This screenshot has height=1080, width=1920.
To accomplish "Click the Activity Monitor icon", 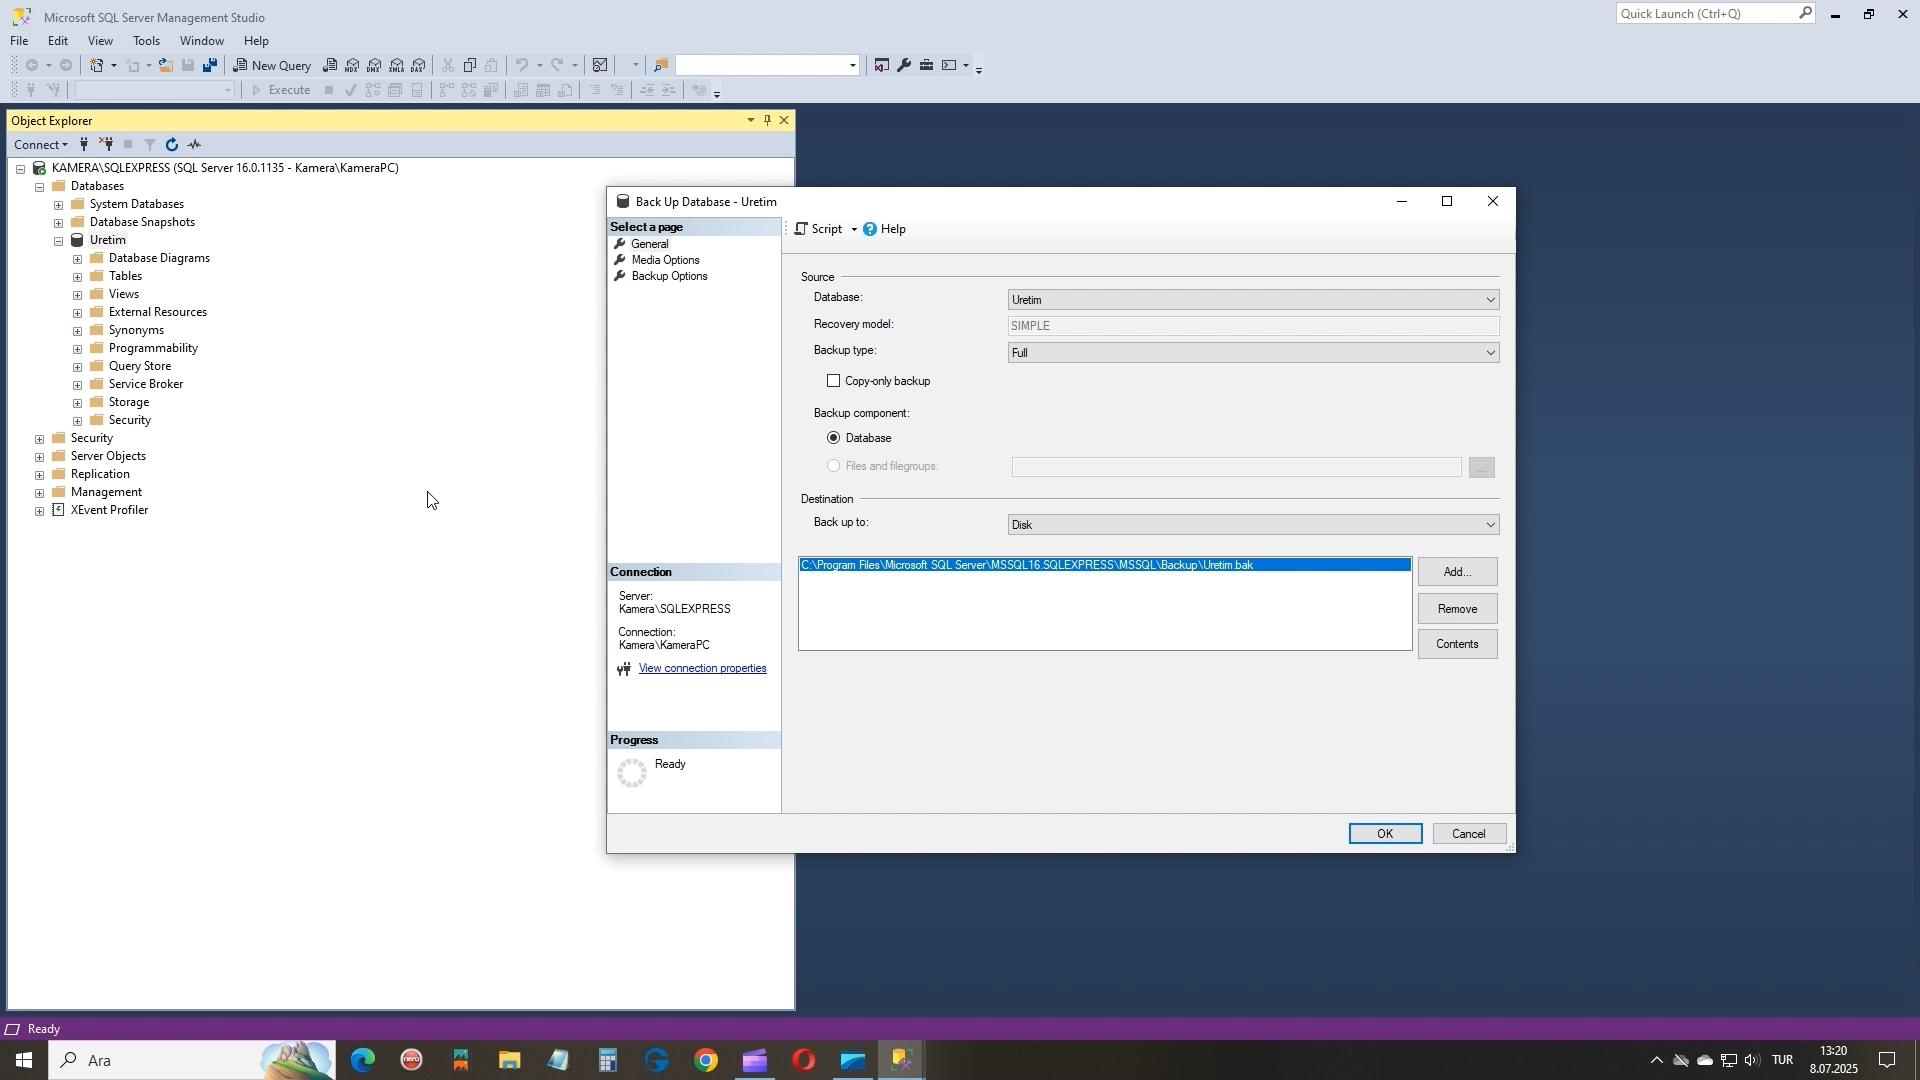I will click(600, 65).
